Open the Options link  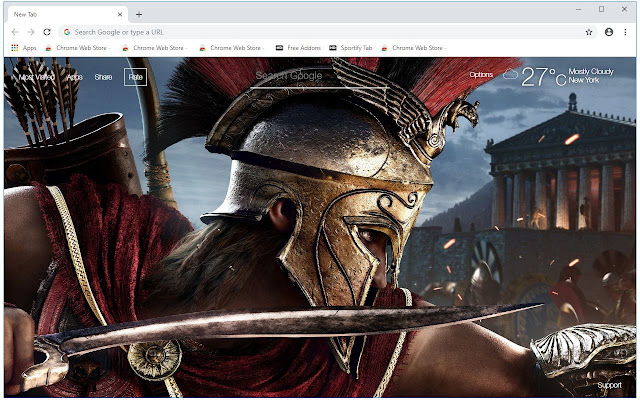tap(481, 75)
